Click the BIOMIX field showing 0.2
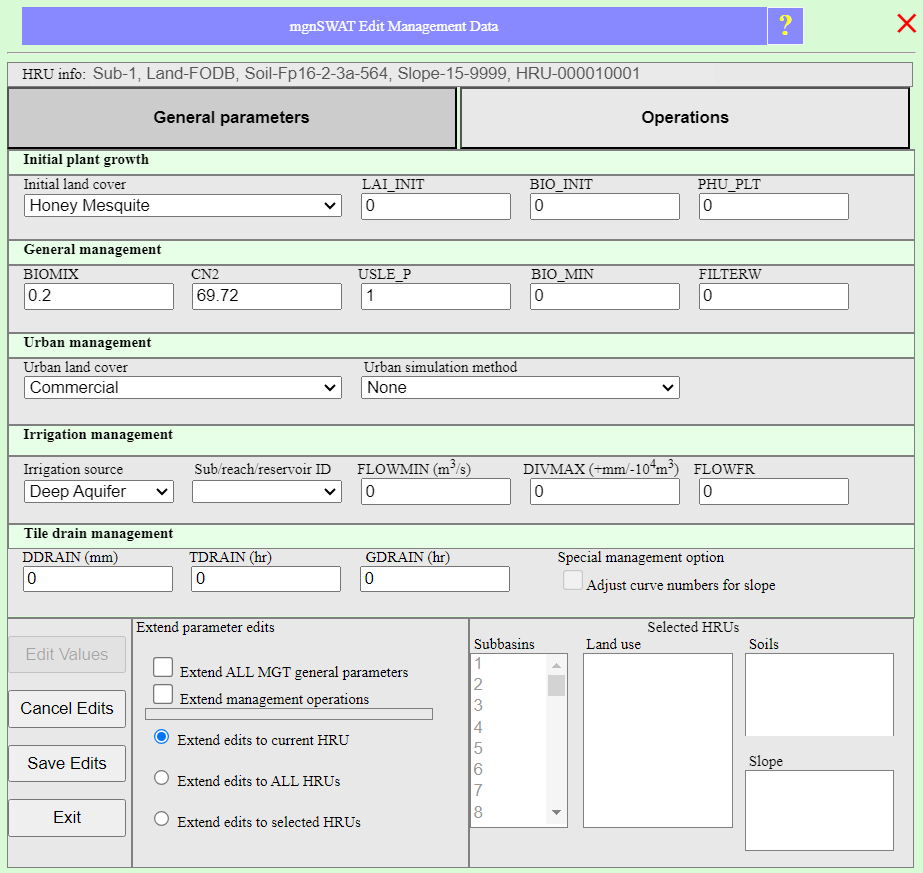Viewport: 923px width, 873px height. point(99,296)
